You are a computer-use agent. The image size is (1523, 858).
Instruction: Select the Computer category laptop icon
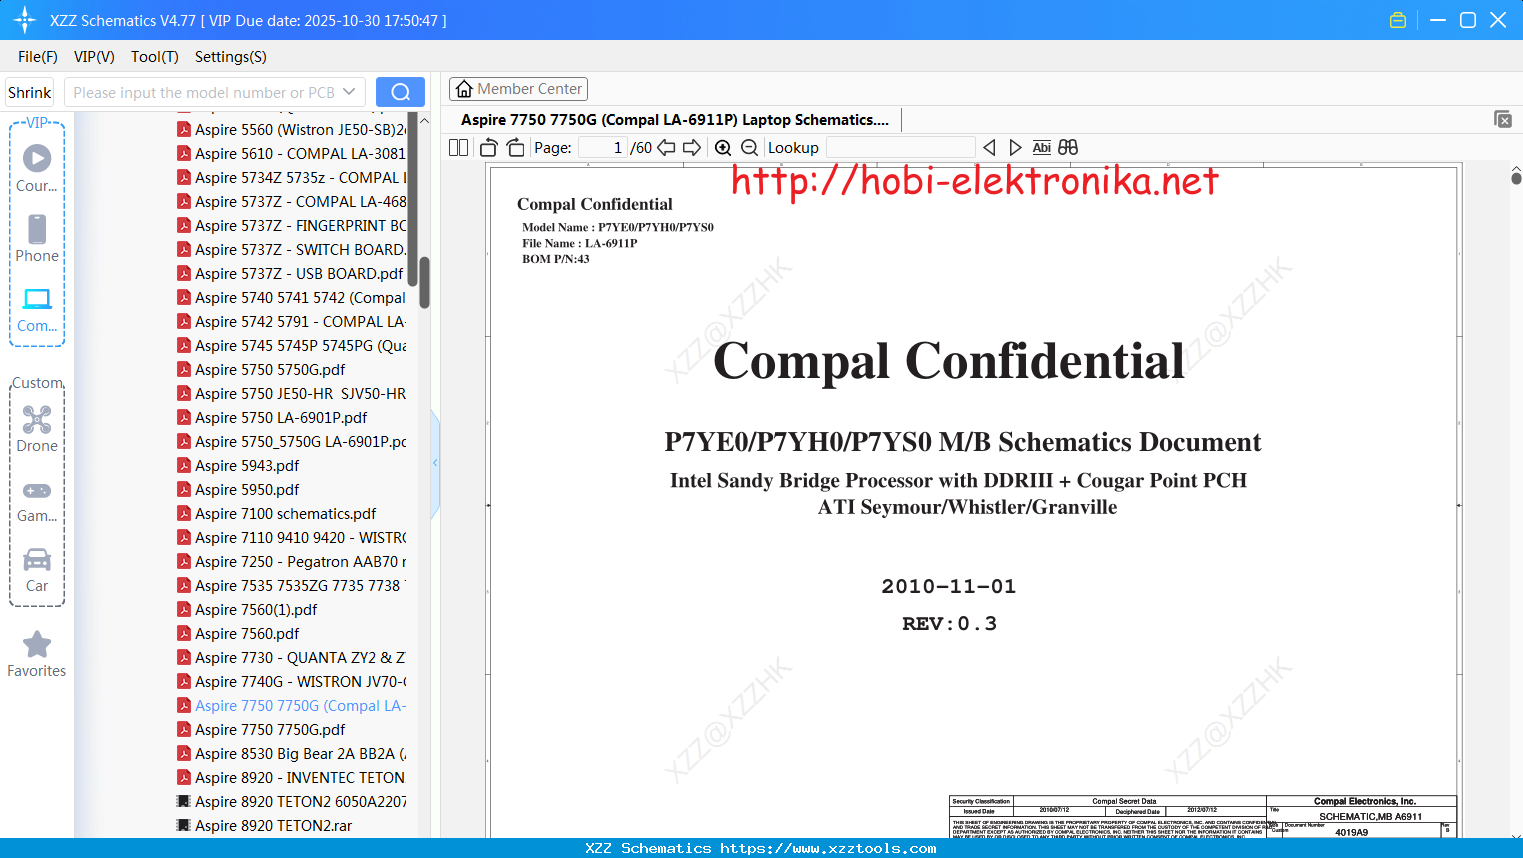click(37, 299)
